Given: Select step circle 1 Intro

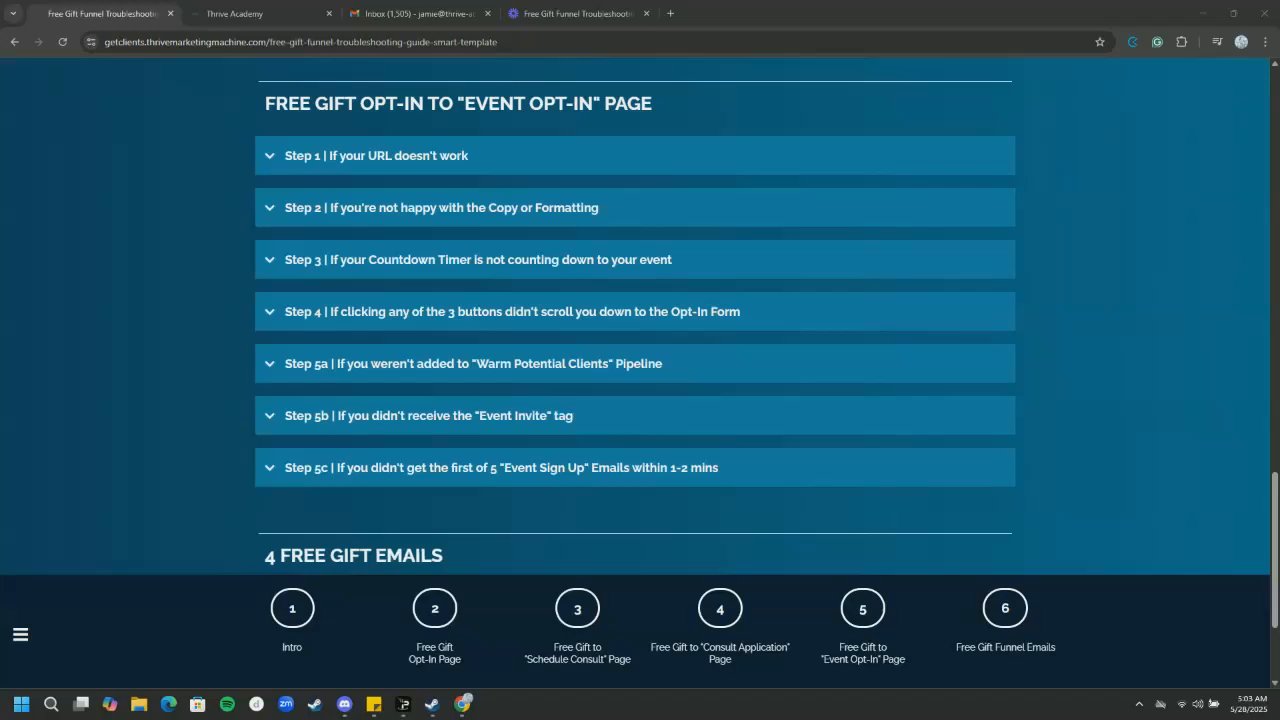Looking at the screenshot, I should click(x=292, y=608).
